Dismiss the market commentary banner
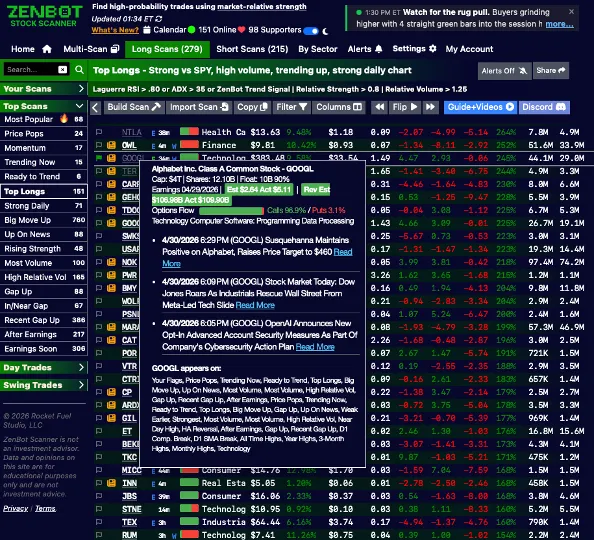Image resolution: width=594 pixels, height=540 pixels. pos(571,12)
